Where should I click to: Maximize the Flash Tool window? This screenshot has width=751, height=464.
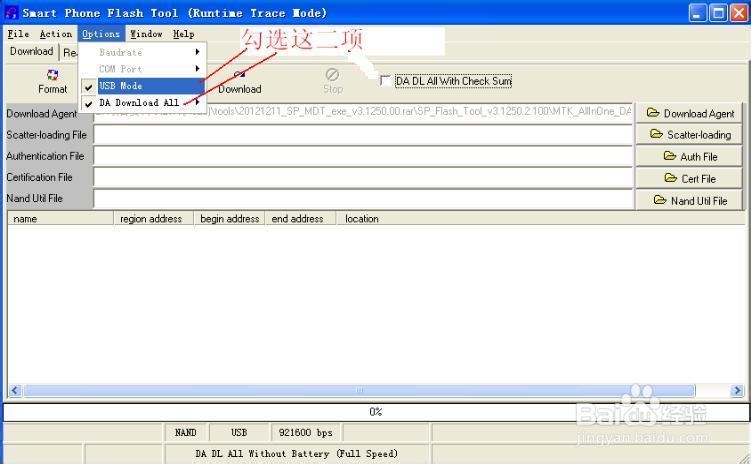click(718, 13)
